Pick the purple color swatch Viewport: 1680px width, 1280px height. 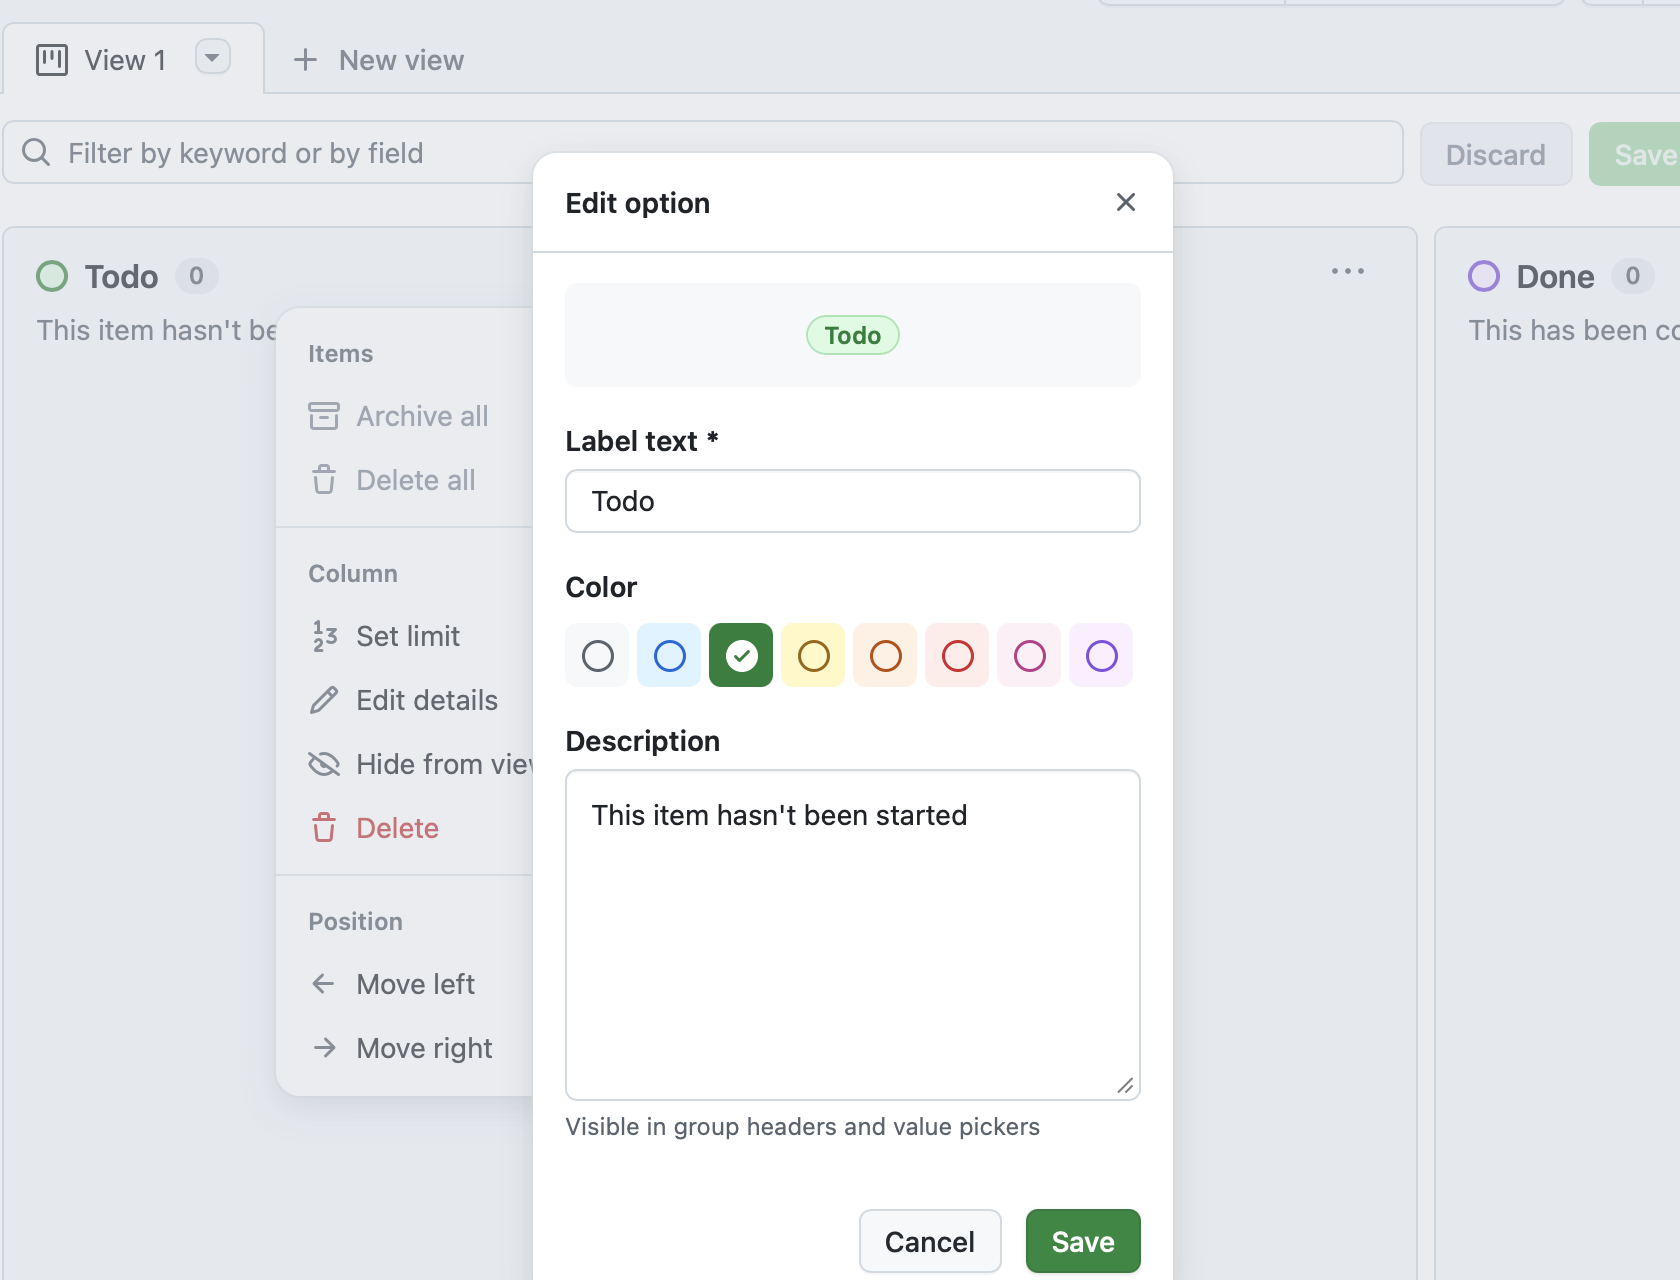(x=1101, y=656)
